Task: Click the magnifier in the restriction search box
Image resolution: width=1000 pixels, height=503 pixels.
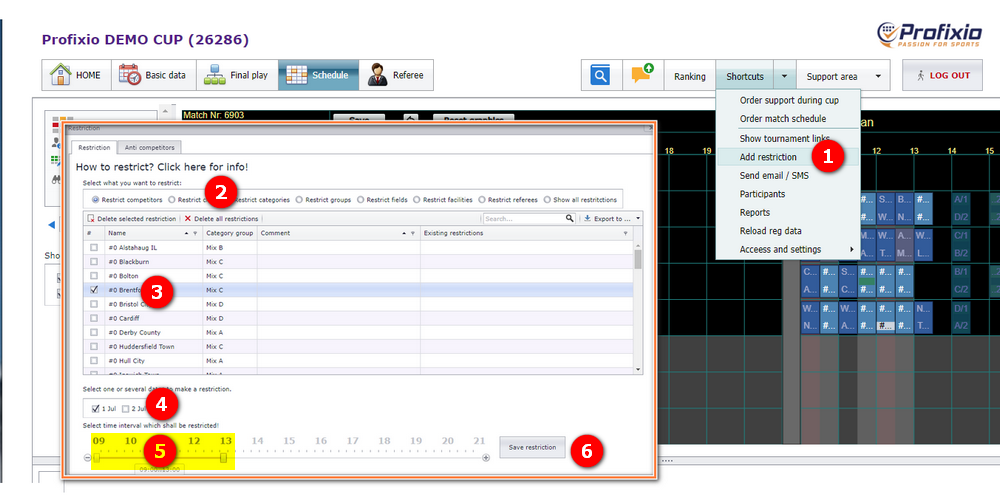Action: pos(570,219)
